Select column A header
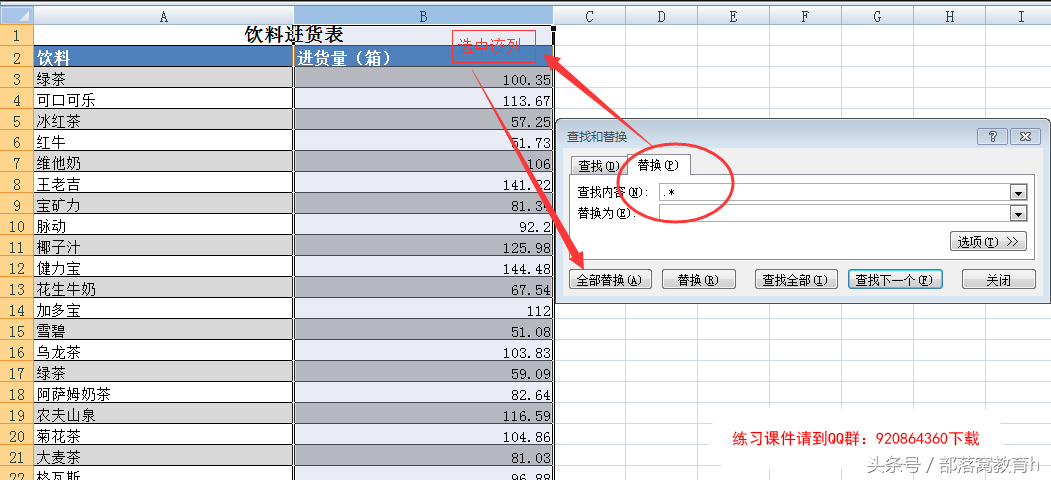 164,16
